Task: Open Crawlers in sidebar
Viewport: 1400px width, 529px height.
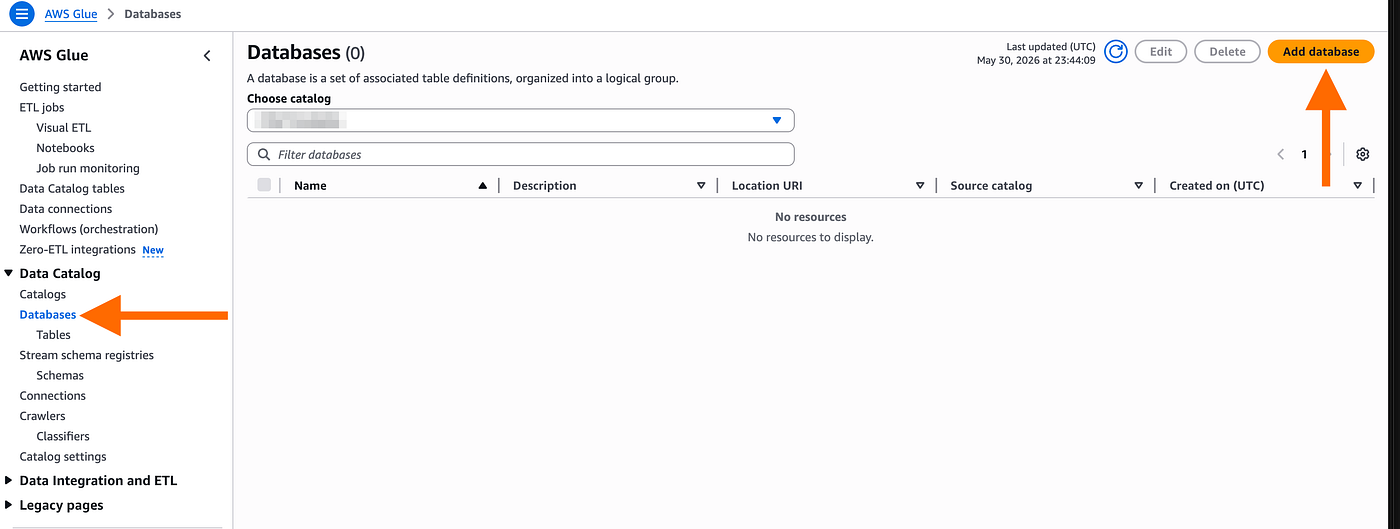Action: click(x=43, y=416)
